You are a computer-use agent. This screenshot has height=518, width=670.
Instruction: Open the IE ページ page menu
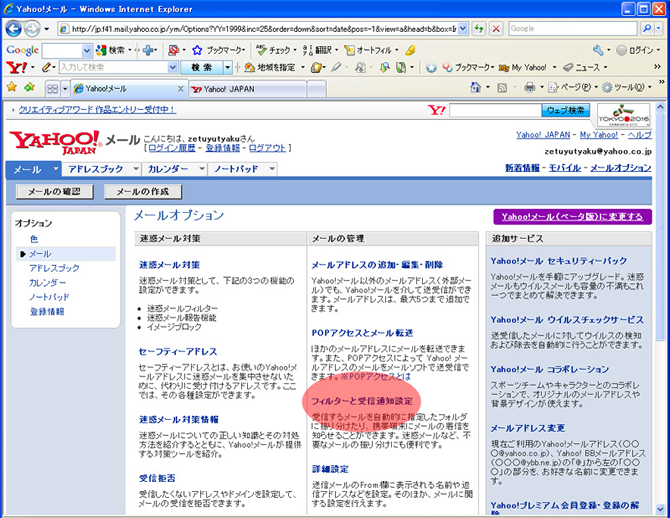[x=573, y=88]
